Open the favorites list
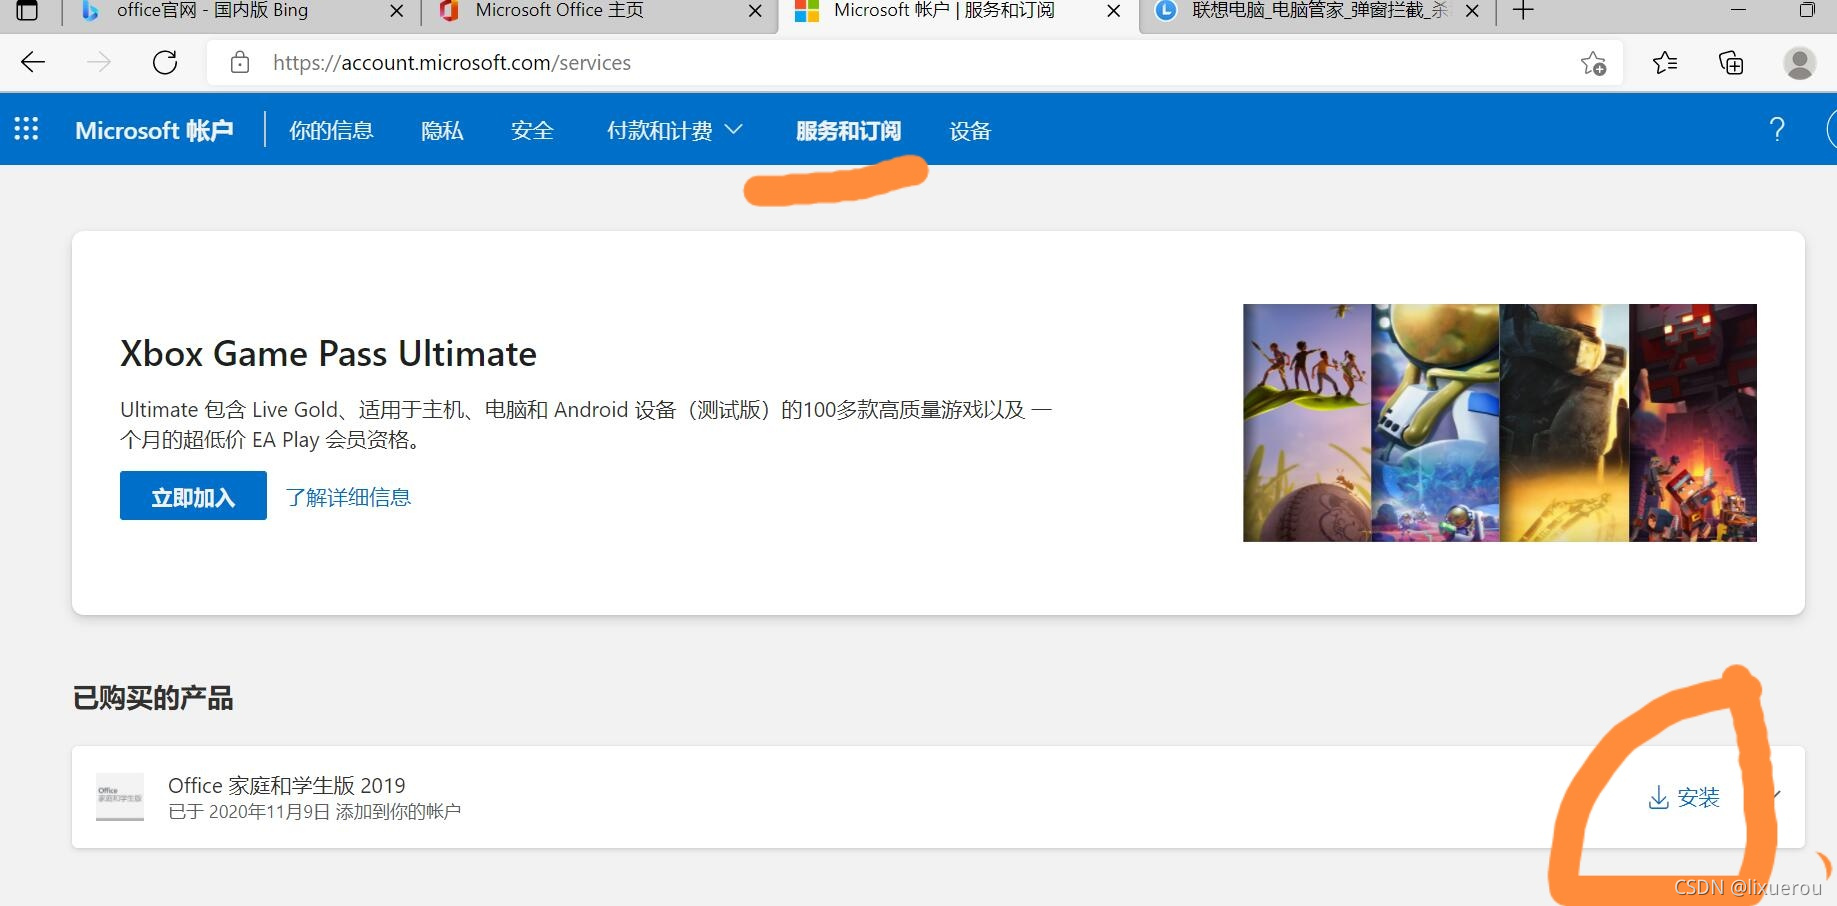 click(x=1665, y=63)
